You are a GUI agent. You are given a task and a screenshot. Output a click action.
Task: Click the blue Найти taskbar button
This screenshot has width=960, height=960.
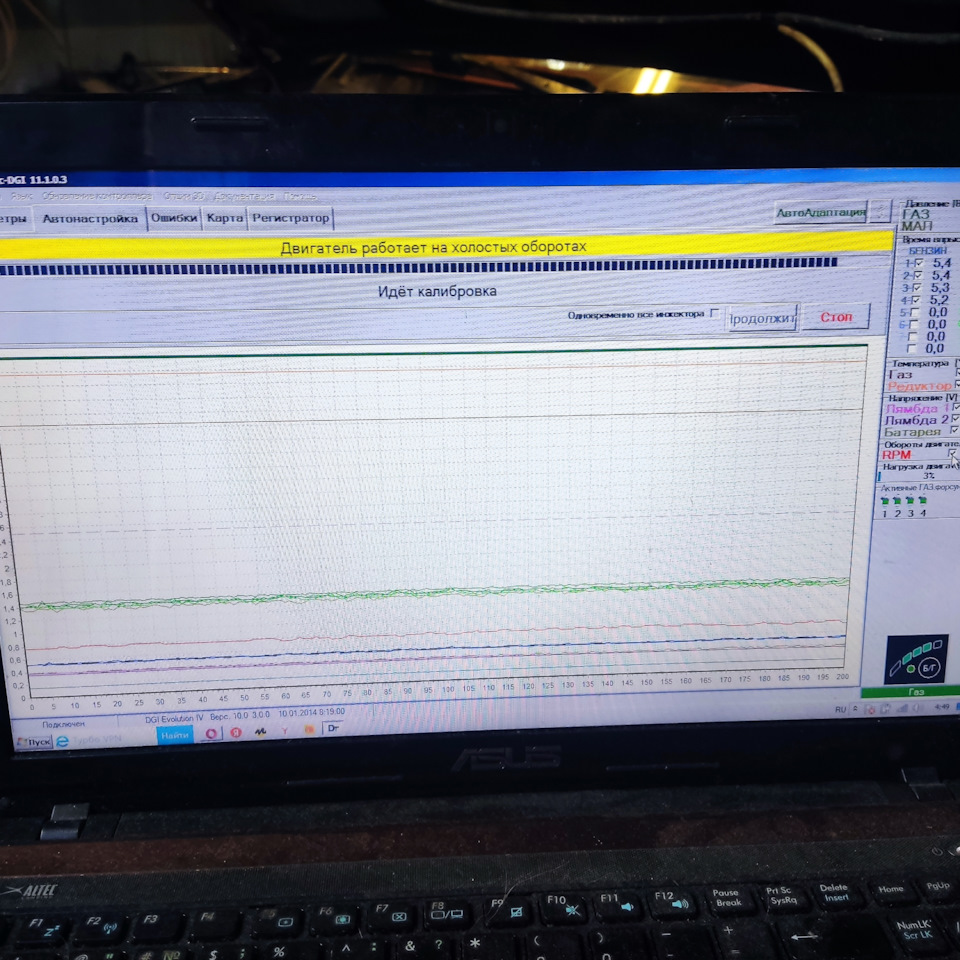point(174,735)
